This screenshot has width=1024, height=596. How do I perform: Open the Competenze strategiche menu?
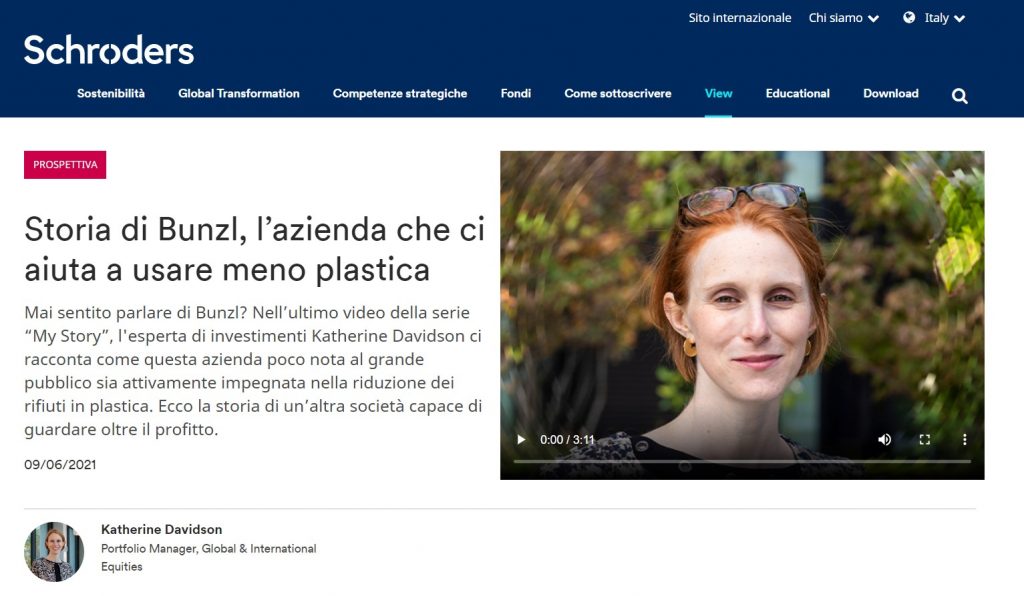400,93
